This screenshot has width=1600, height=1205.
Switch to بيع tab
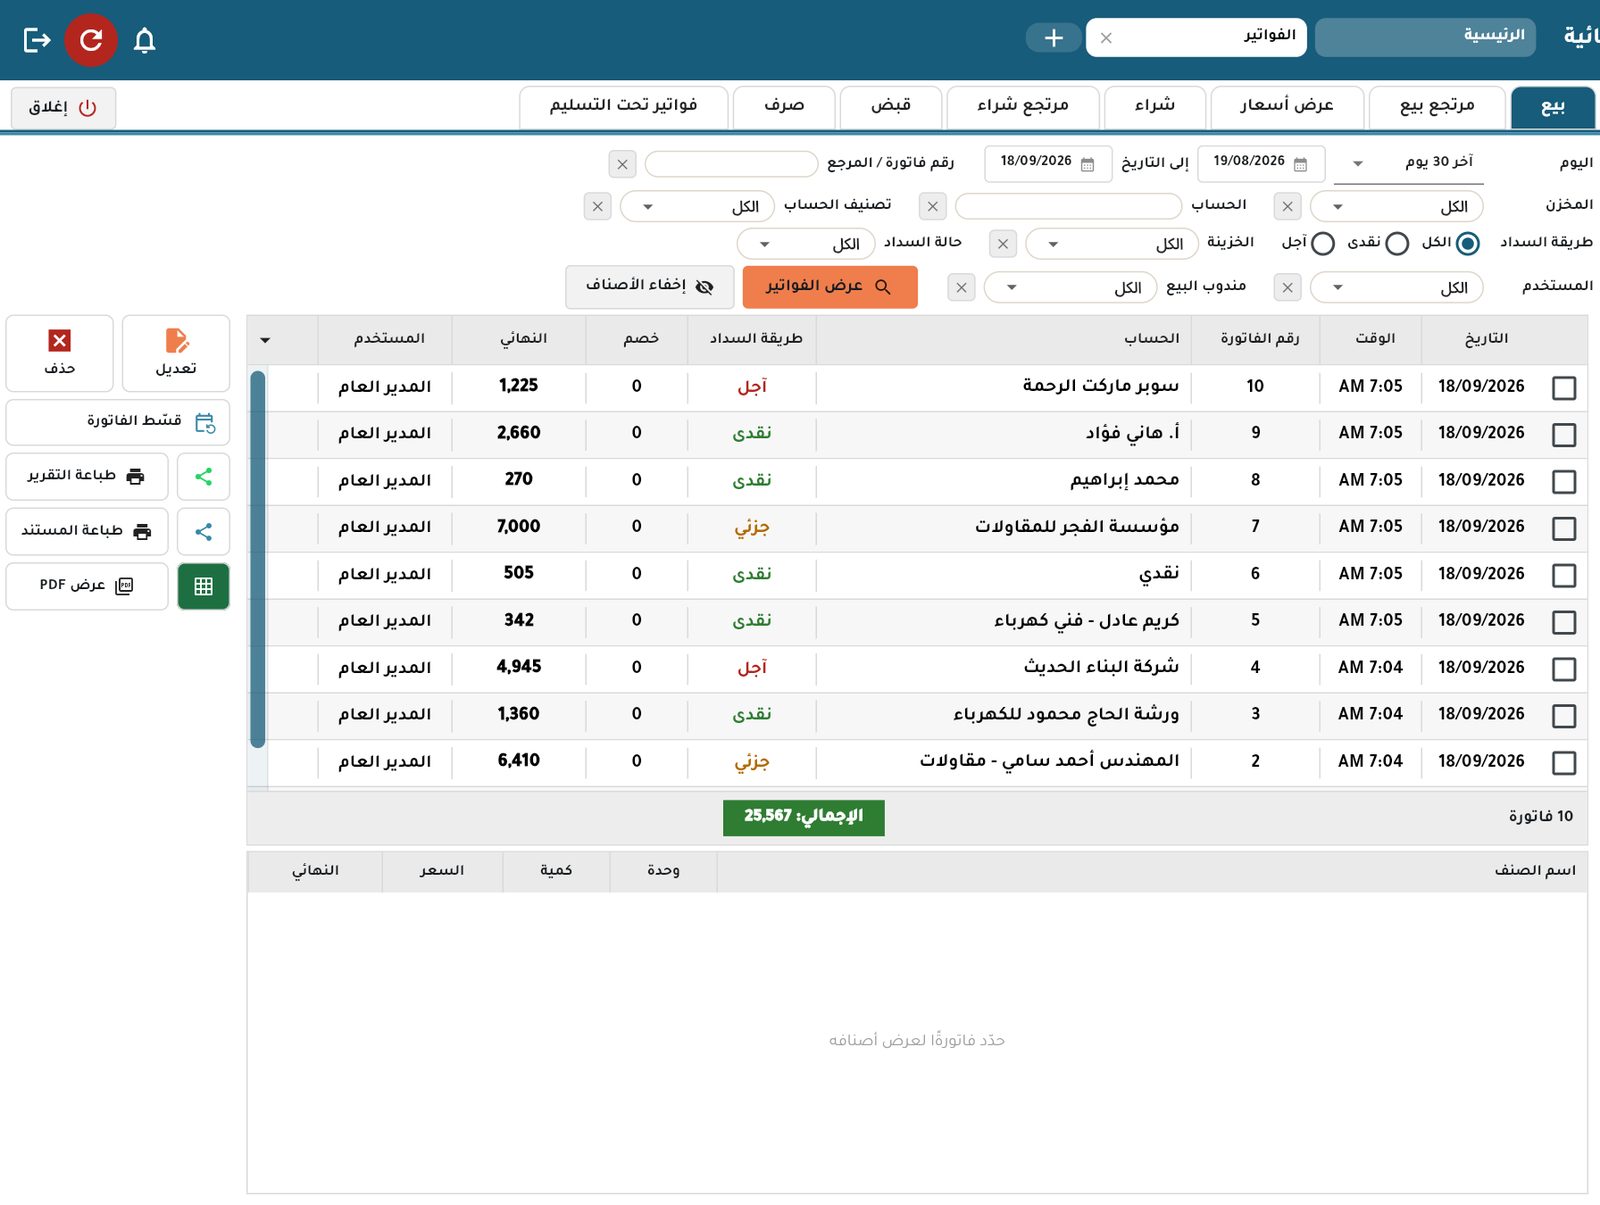(1553, 107)
